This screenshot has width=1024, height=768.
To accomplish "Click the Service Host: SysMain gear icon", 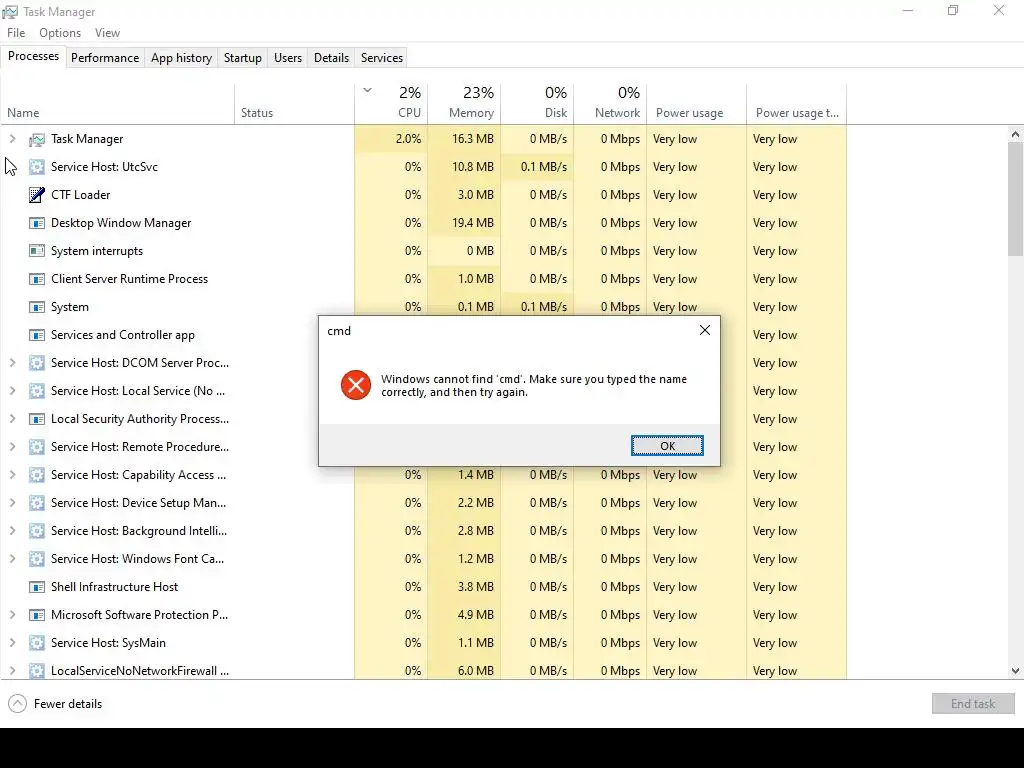I will click(37, 643).
